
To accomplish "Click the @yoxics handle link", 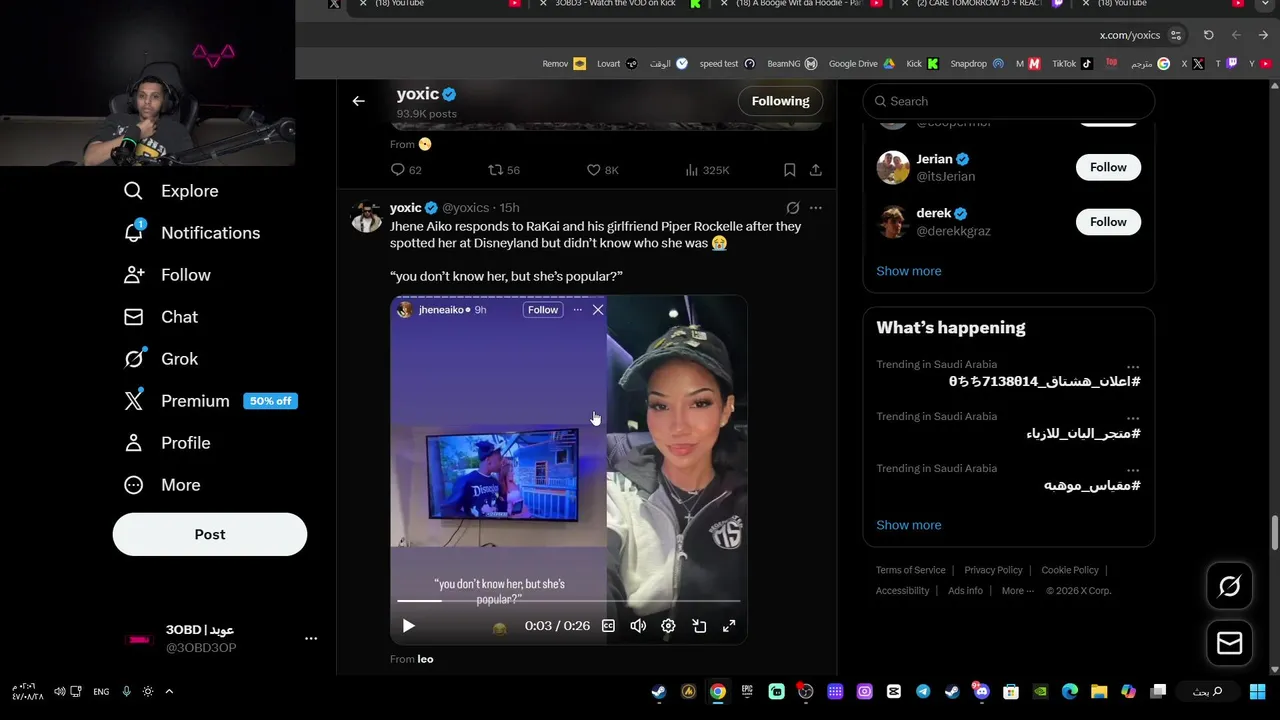I will coord(466,208).
